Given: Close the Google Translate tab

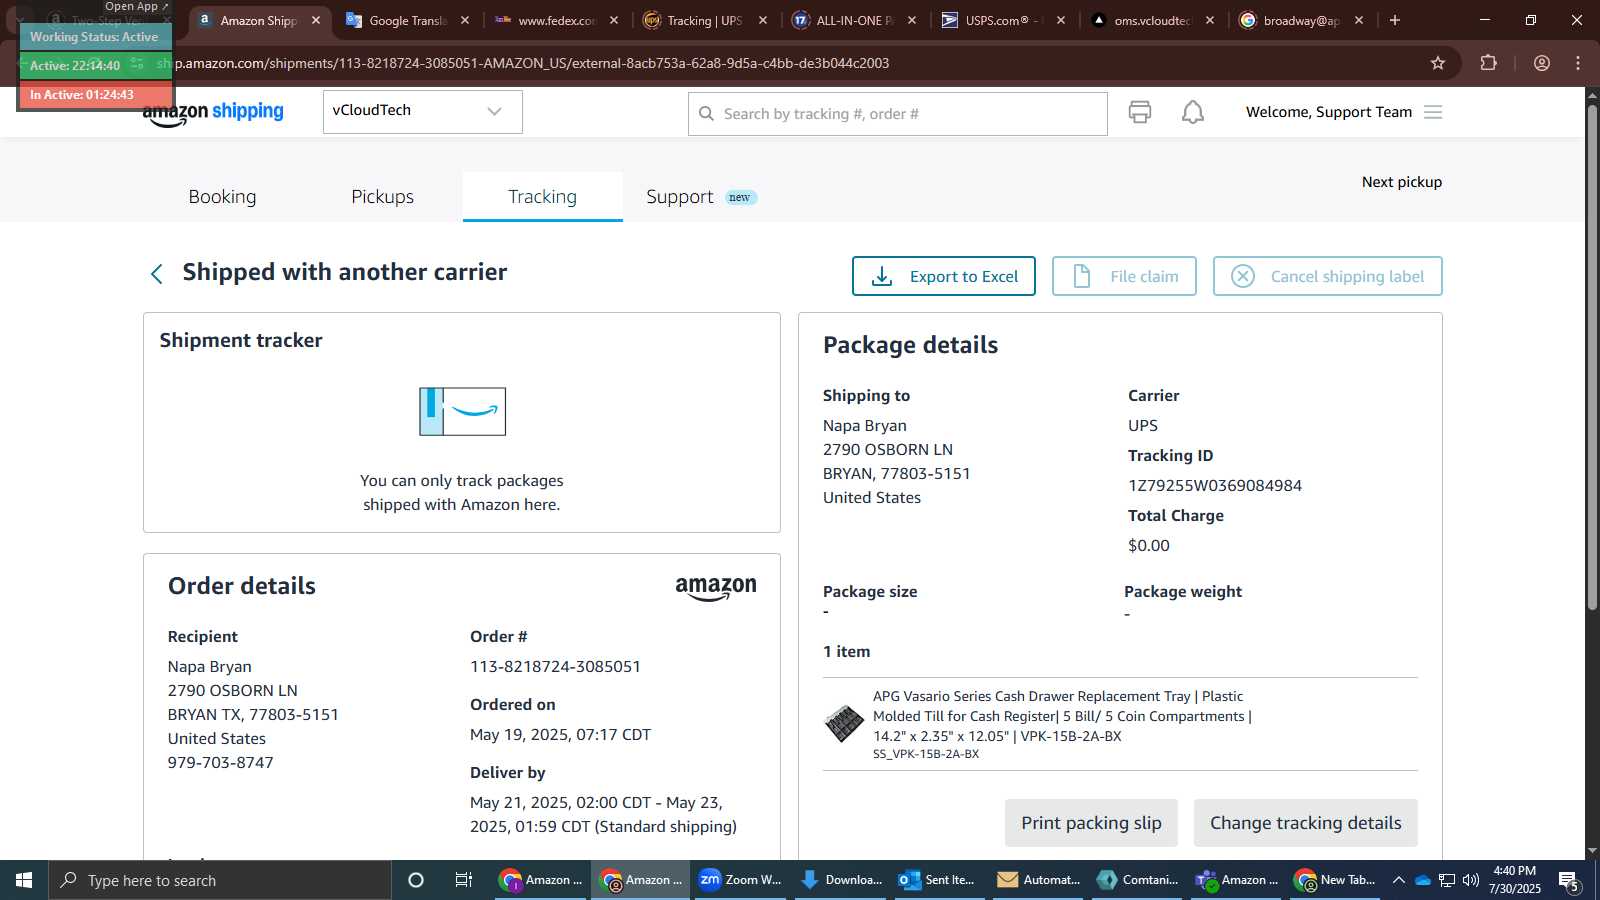Looking at the screenshot, I should 465,20.
